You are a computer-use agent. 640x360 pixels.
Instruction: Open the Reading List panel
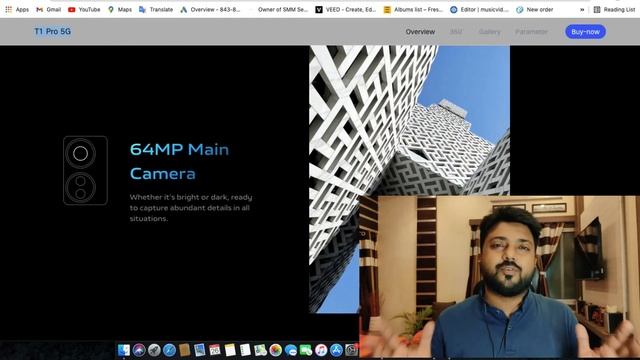(614, 9)
